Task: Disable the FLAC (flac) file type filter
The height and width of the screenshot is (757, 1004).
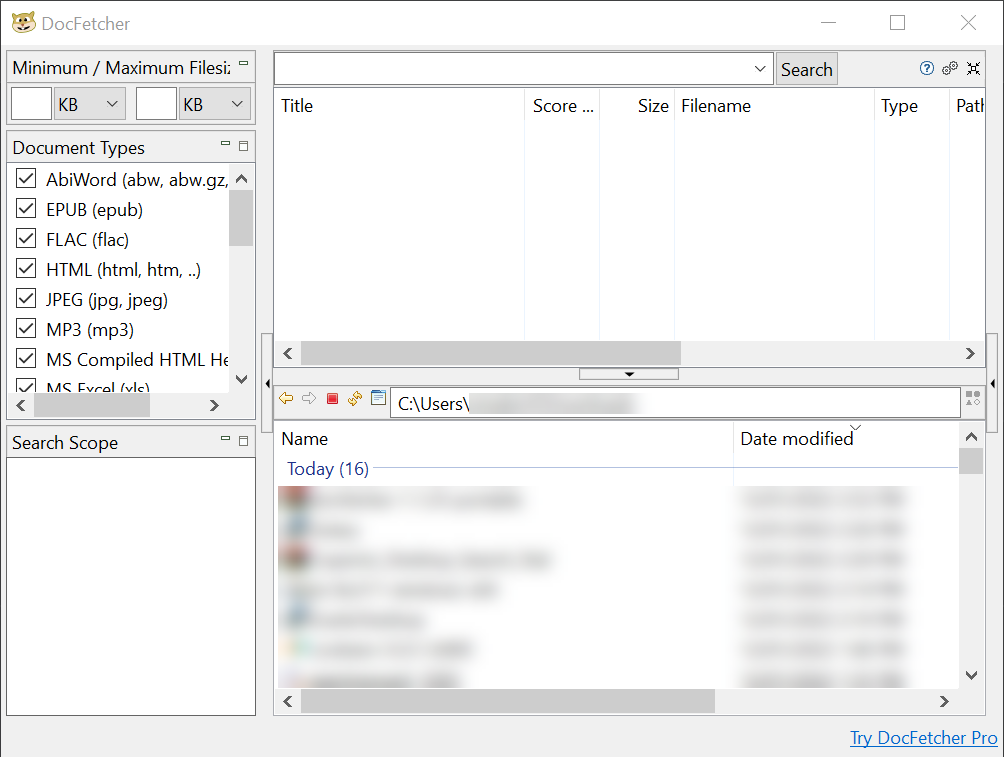Action: coord(25,239)
